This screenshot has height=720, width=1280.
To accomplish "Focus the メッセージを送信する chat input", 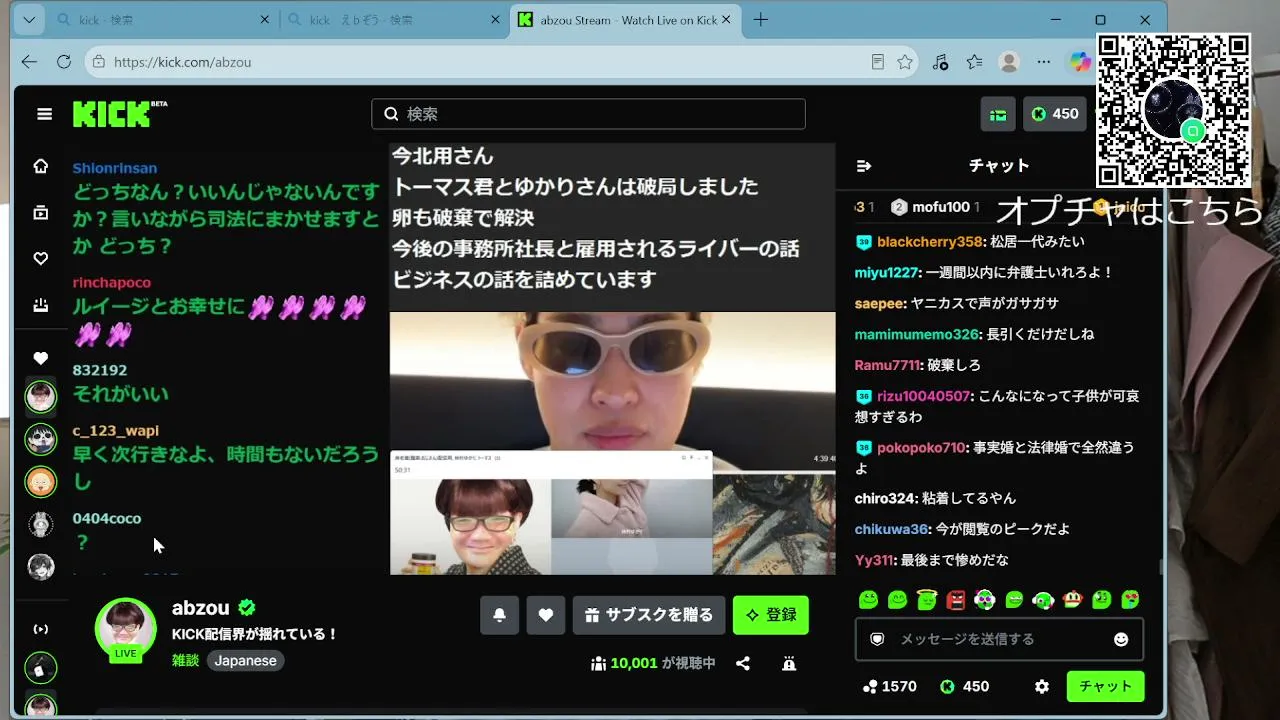I will [x=999, y=639].
